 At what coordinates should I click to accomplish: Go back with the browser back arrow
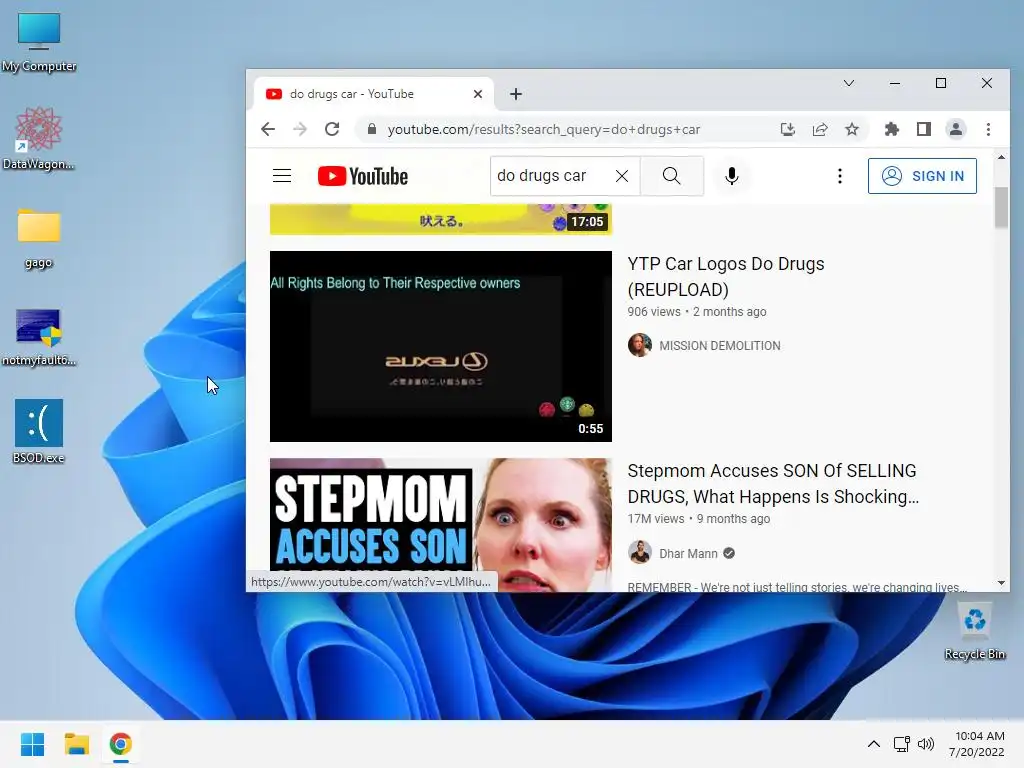point(268,129)
